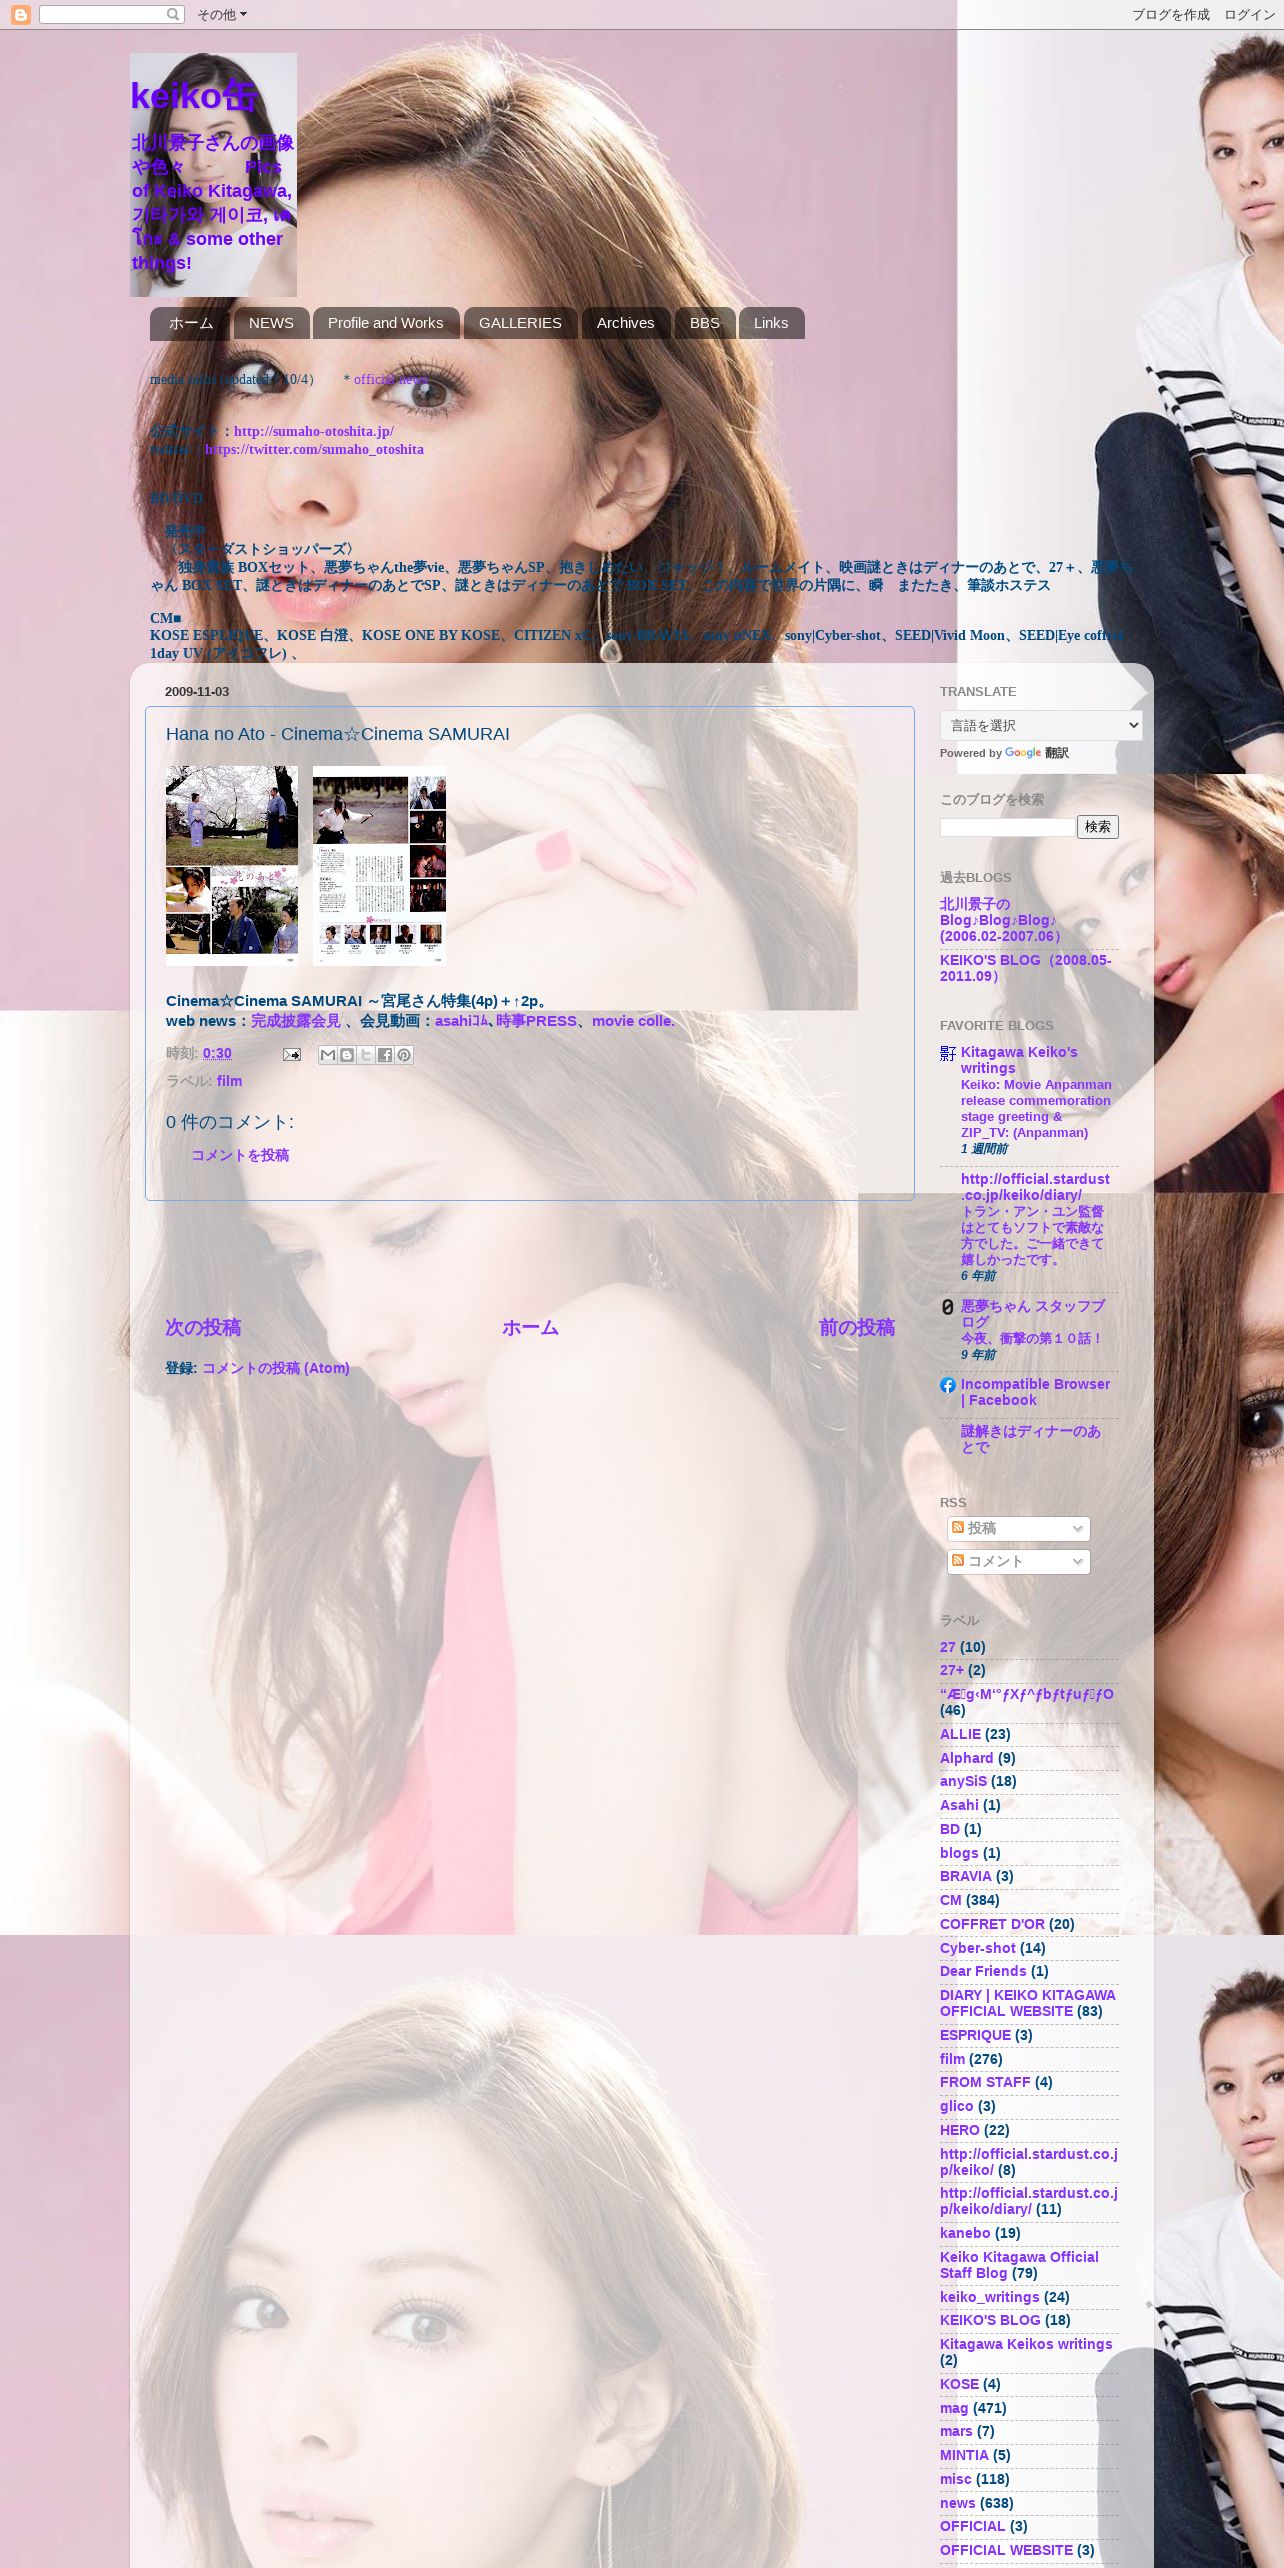Open the Archives tab
Image resolution: width=1284 pixels, height=2568 pixels.
point(625,323)
